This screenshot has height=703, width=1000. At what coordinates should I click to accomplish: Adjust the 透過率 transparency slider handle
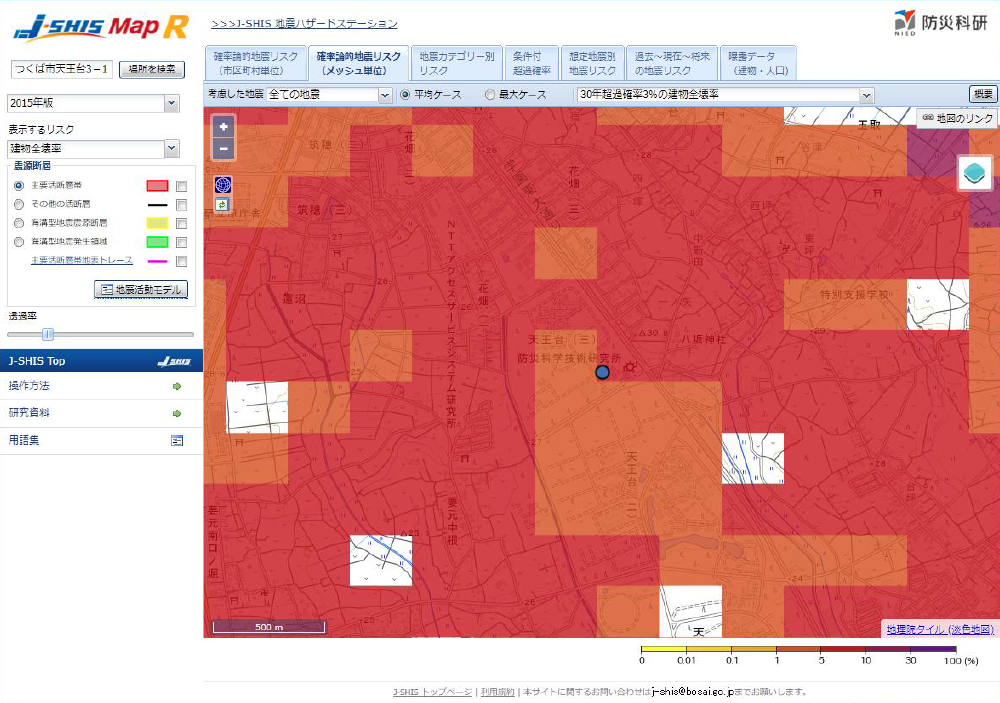pyautogui.click(x=47, y=334)
